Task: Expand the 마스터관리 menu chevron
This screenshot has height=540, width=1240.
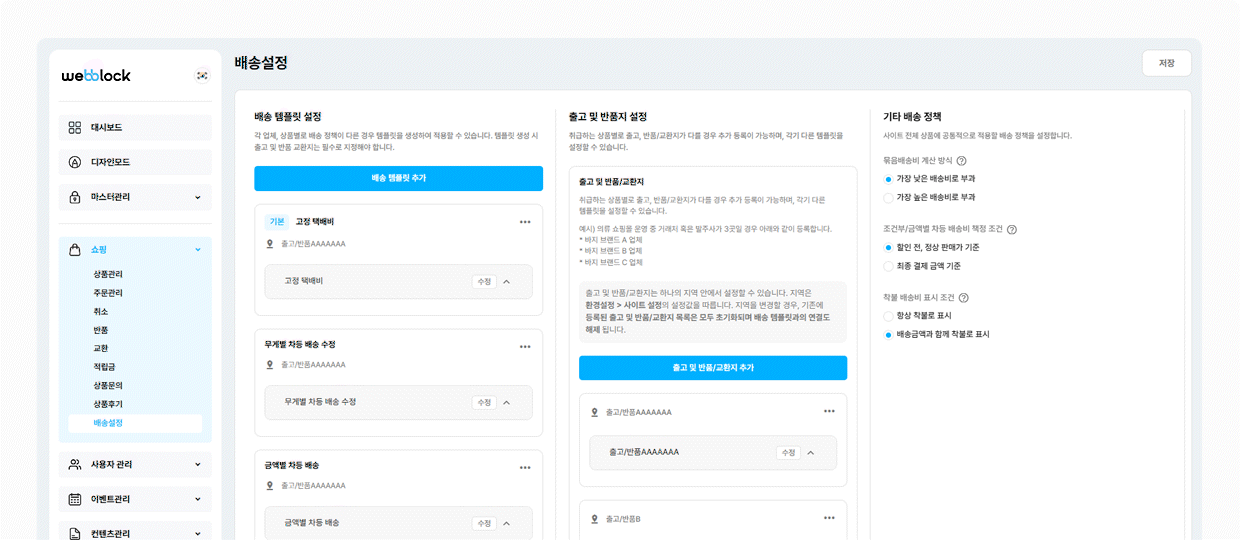Action: (x=198, y=197)
